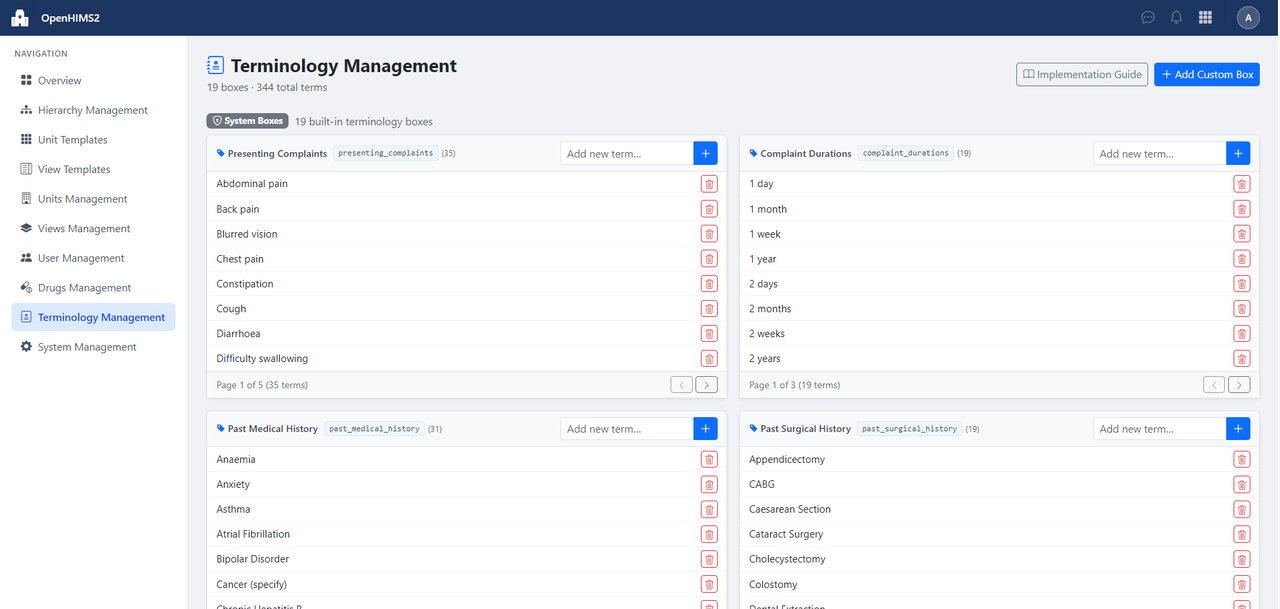The image size is (1280, 609).
Task: Go to next page of Presenting Complaints
Action: tap(707, 385)
